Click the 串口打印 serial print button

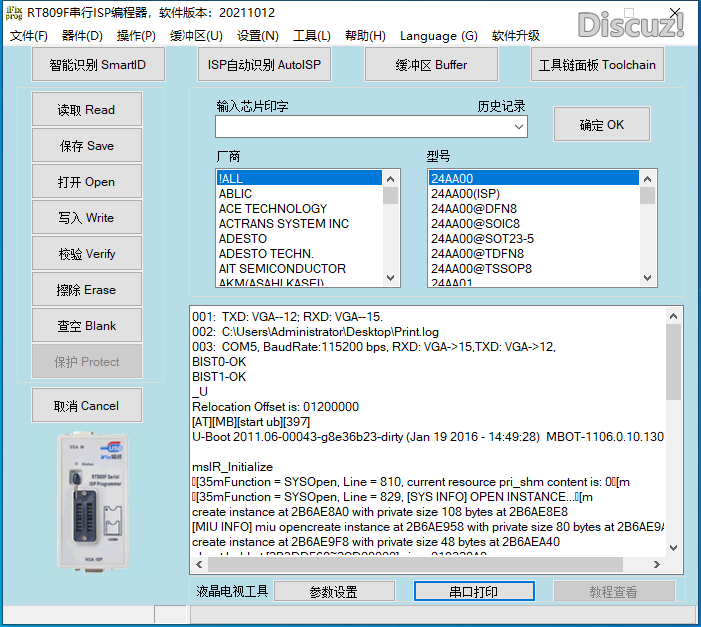click(472, 592)
